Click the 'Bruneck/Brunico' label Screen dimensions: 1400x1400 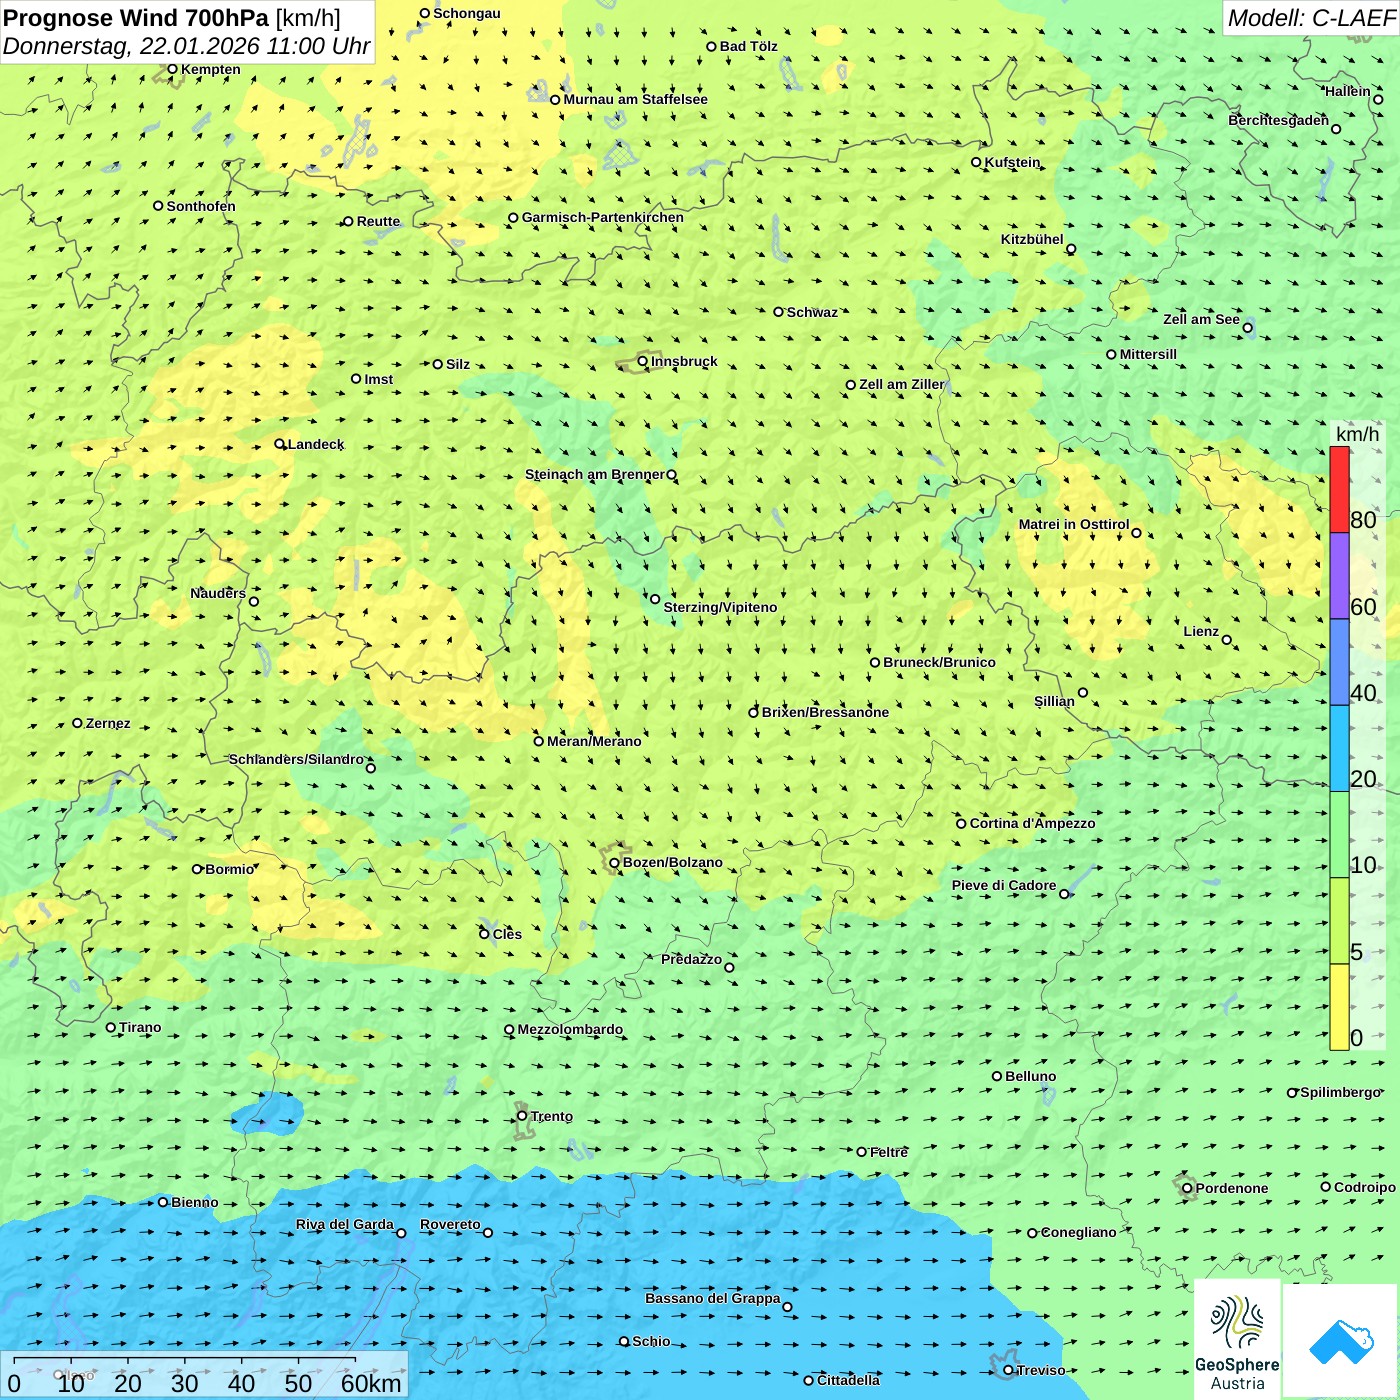(x=939, y=662)
